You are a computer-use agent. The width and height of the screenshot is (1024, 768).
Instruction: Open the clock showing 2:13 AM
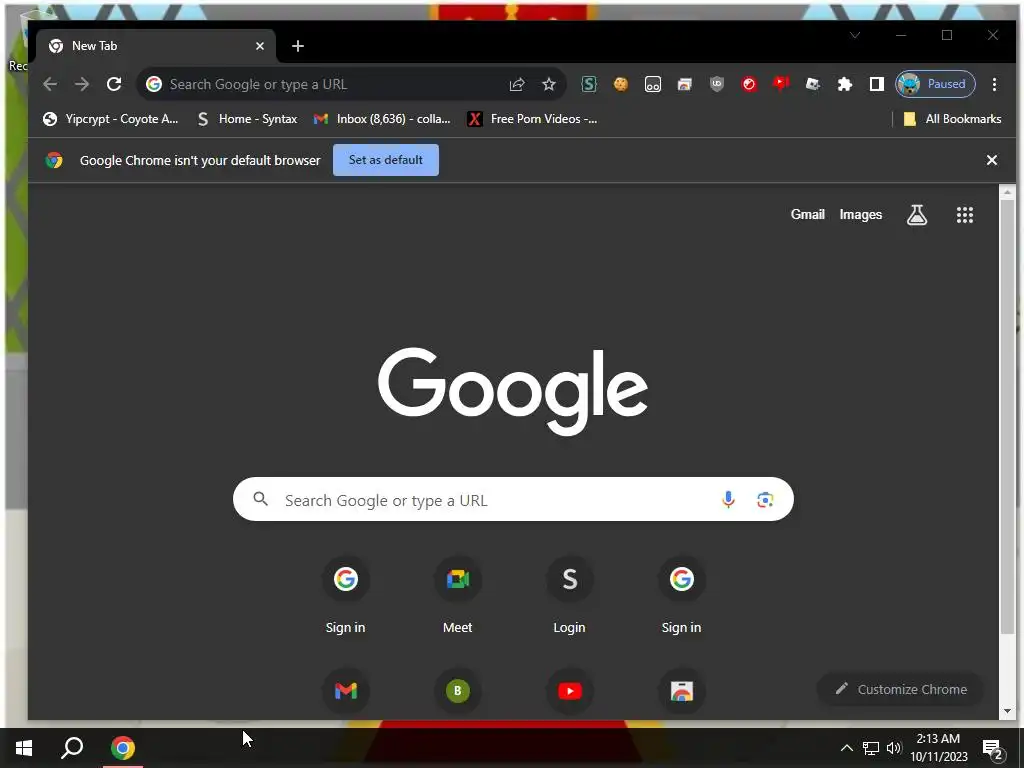[x=938, y=748]
